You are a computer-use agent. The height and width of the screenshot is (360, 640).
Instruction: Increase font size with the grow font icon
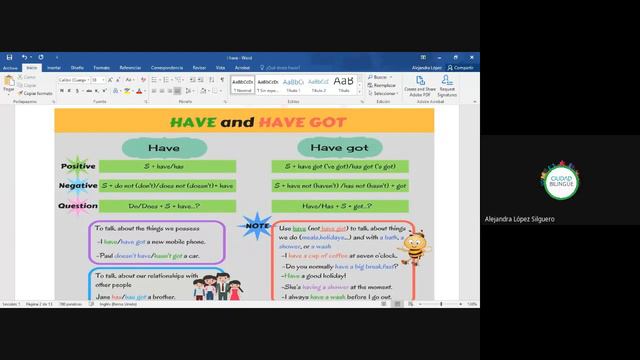(110, 80)
